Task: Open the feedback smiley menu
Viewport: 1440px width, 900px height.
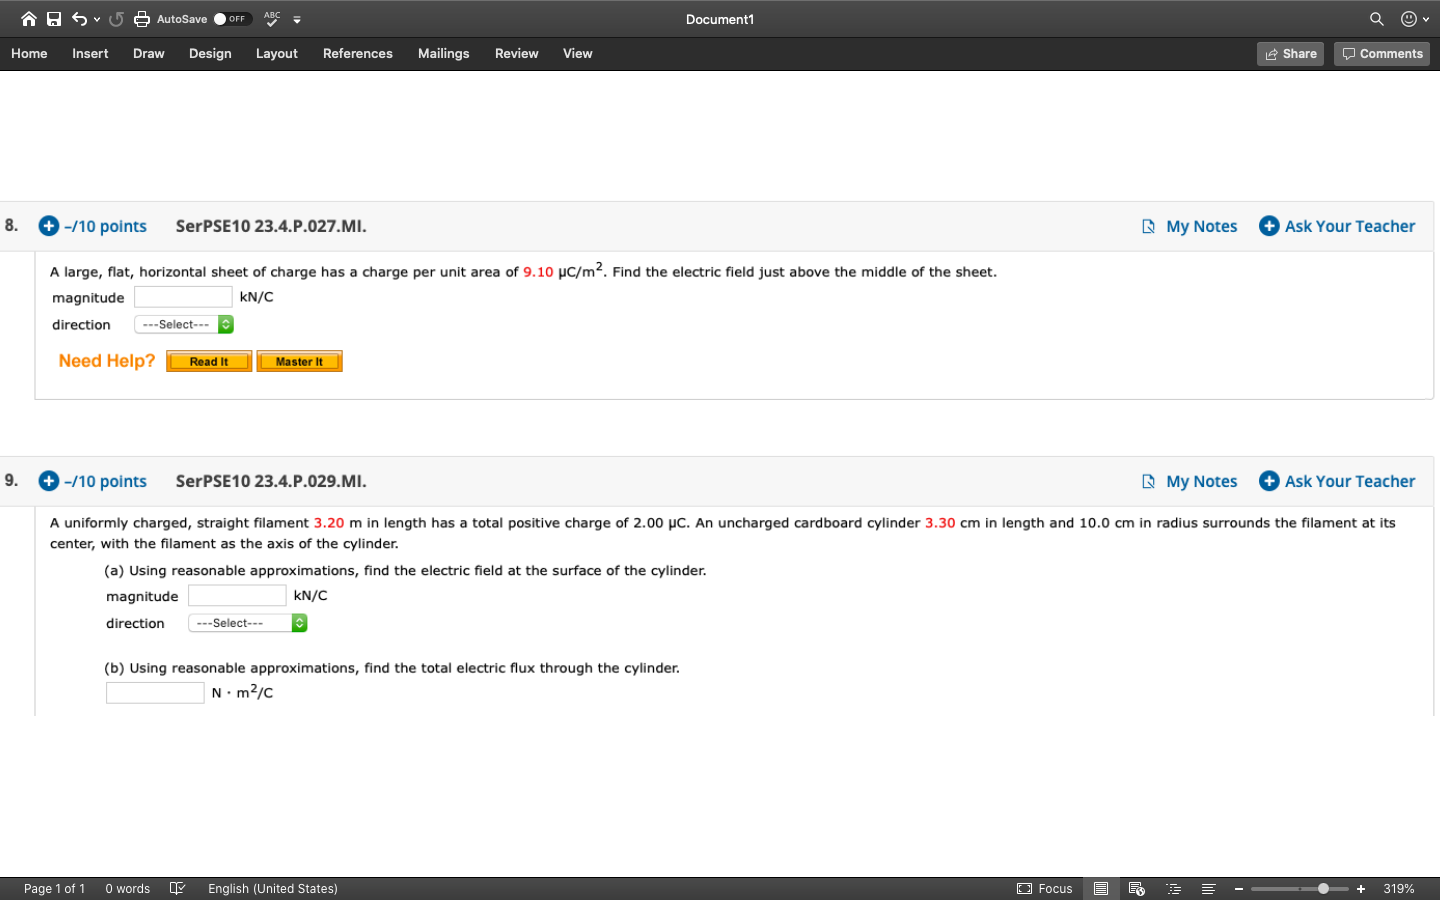Action: [1414, 19]
